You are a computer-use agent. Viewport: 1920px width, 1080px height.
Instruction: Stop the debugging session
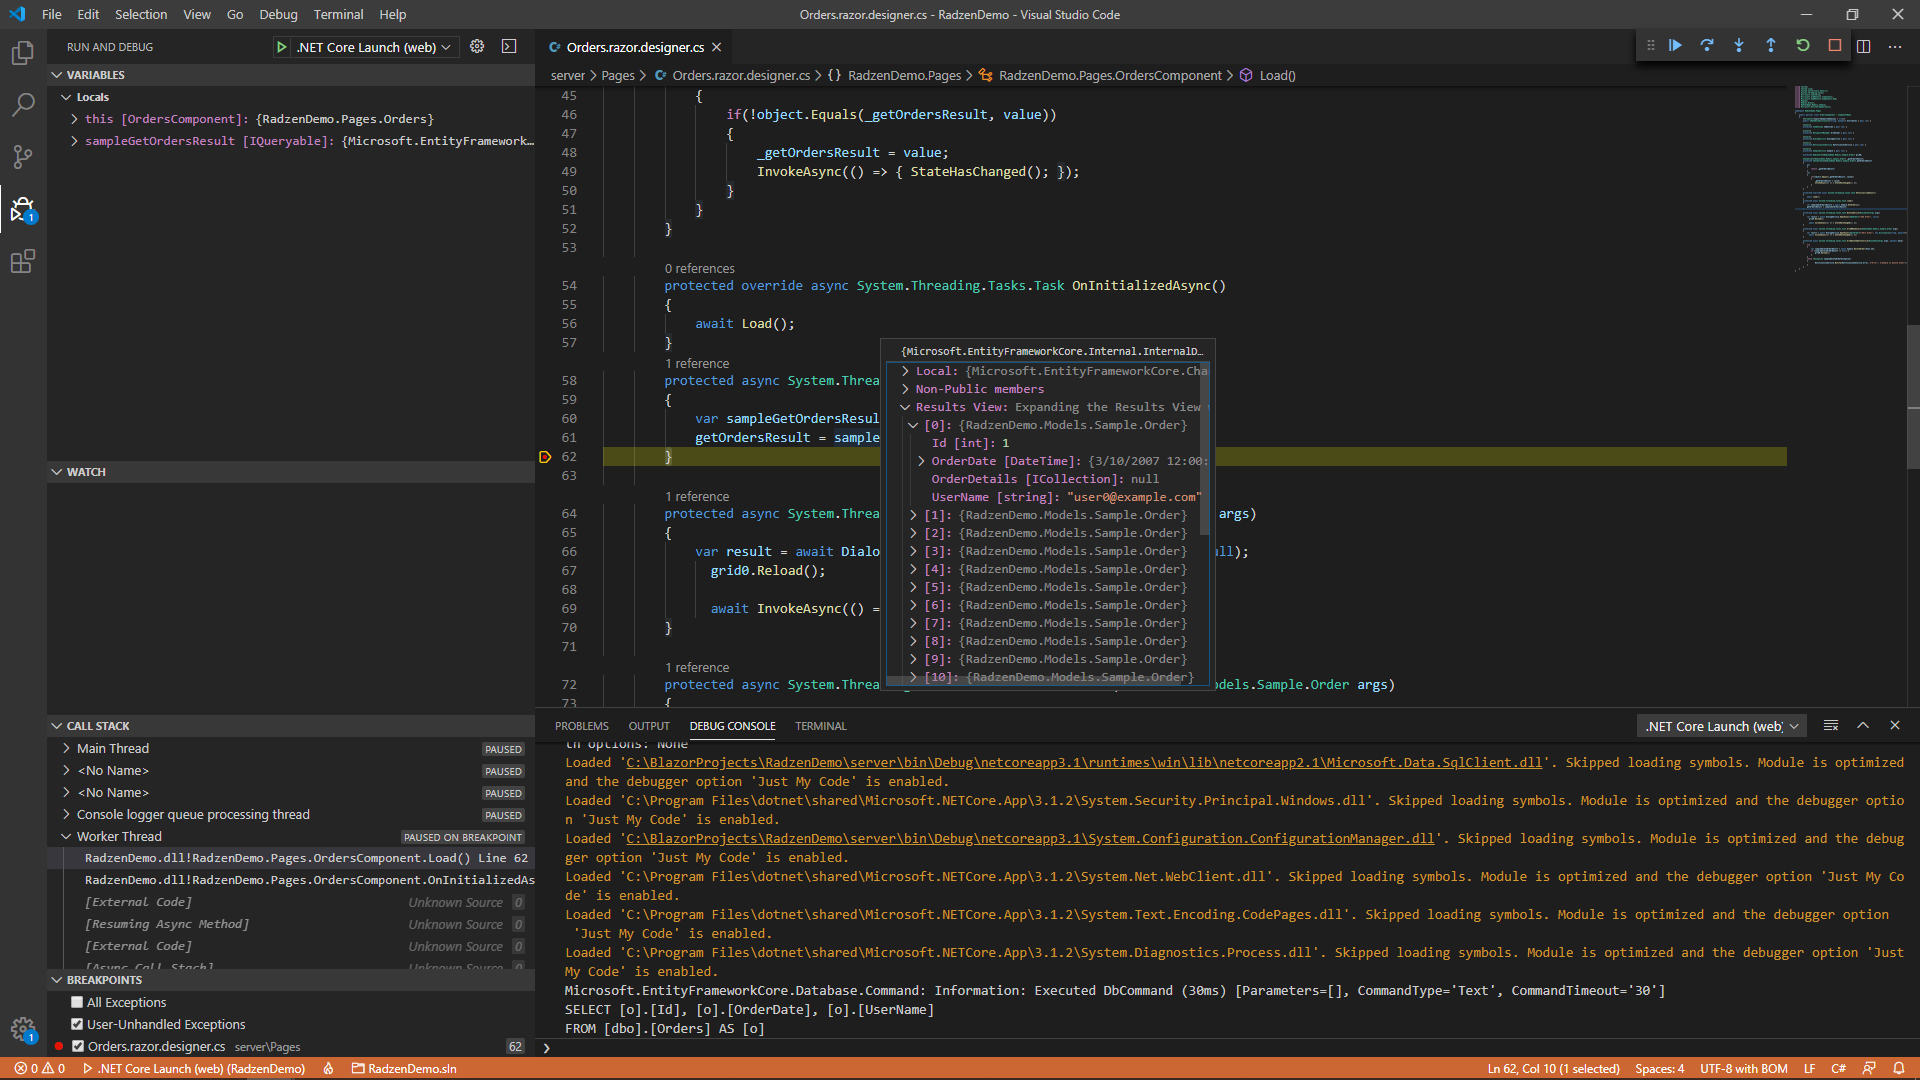(x=1835, y=46)
